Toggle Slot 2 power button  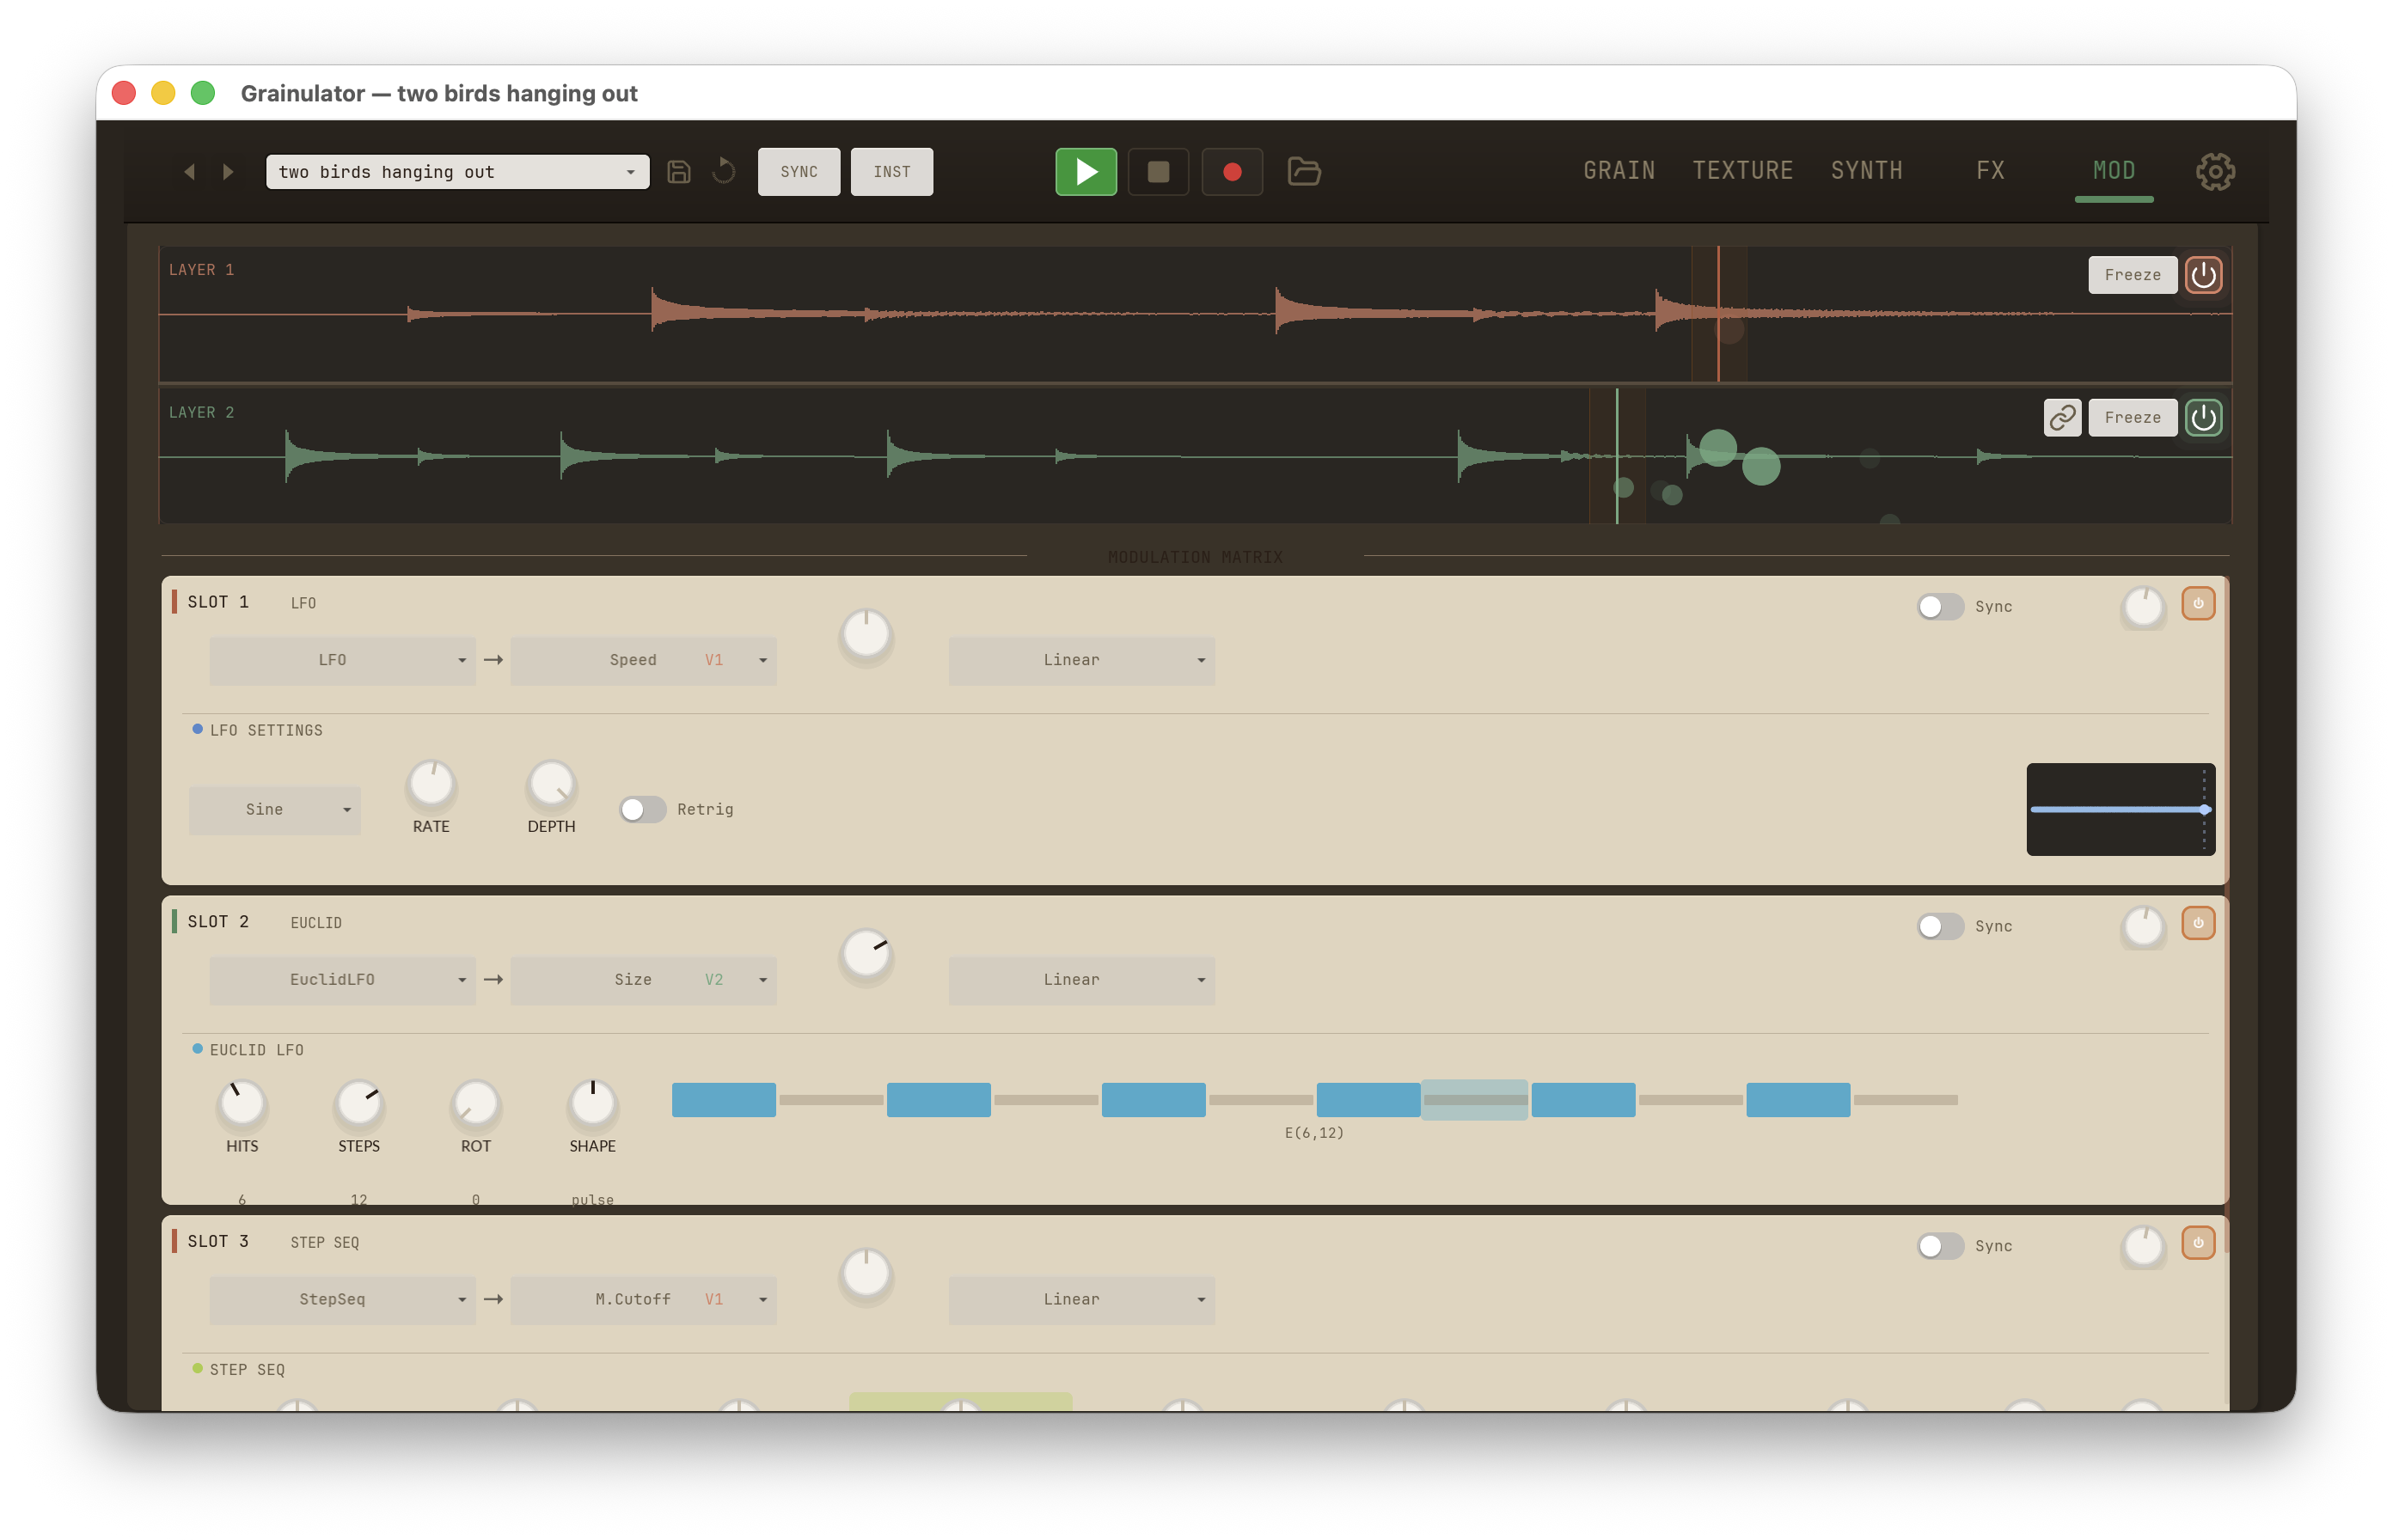pyautogui.click(x=2197, y=923)
